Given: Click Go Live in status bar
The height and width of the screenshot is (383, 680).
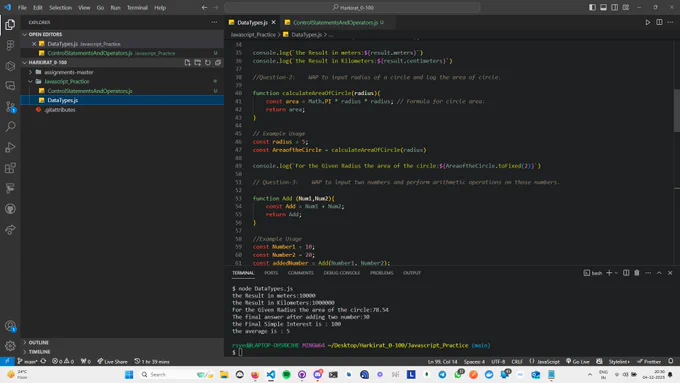Looking at the screenshot, I should (x=578, y=361).
